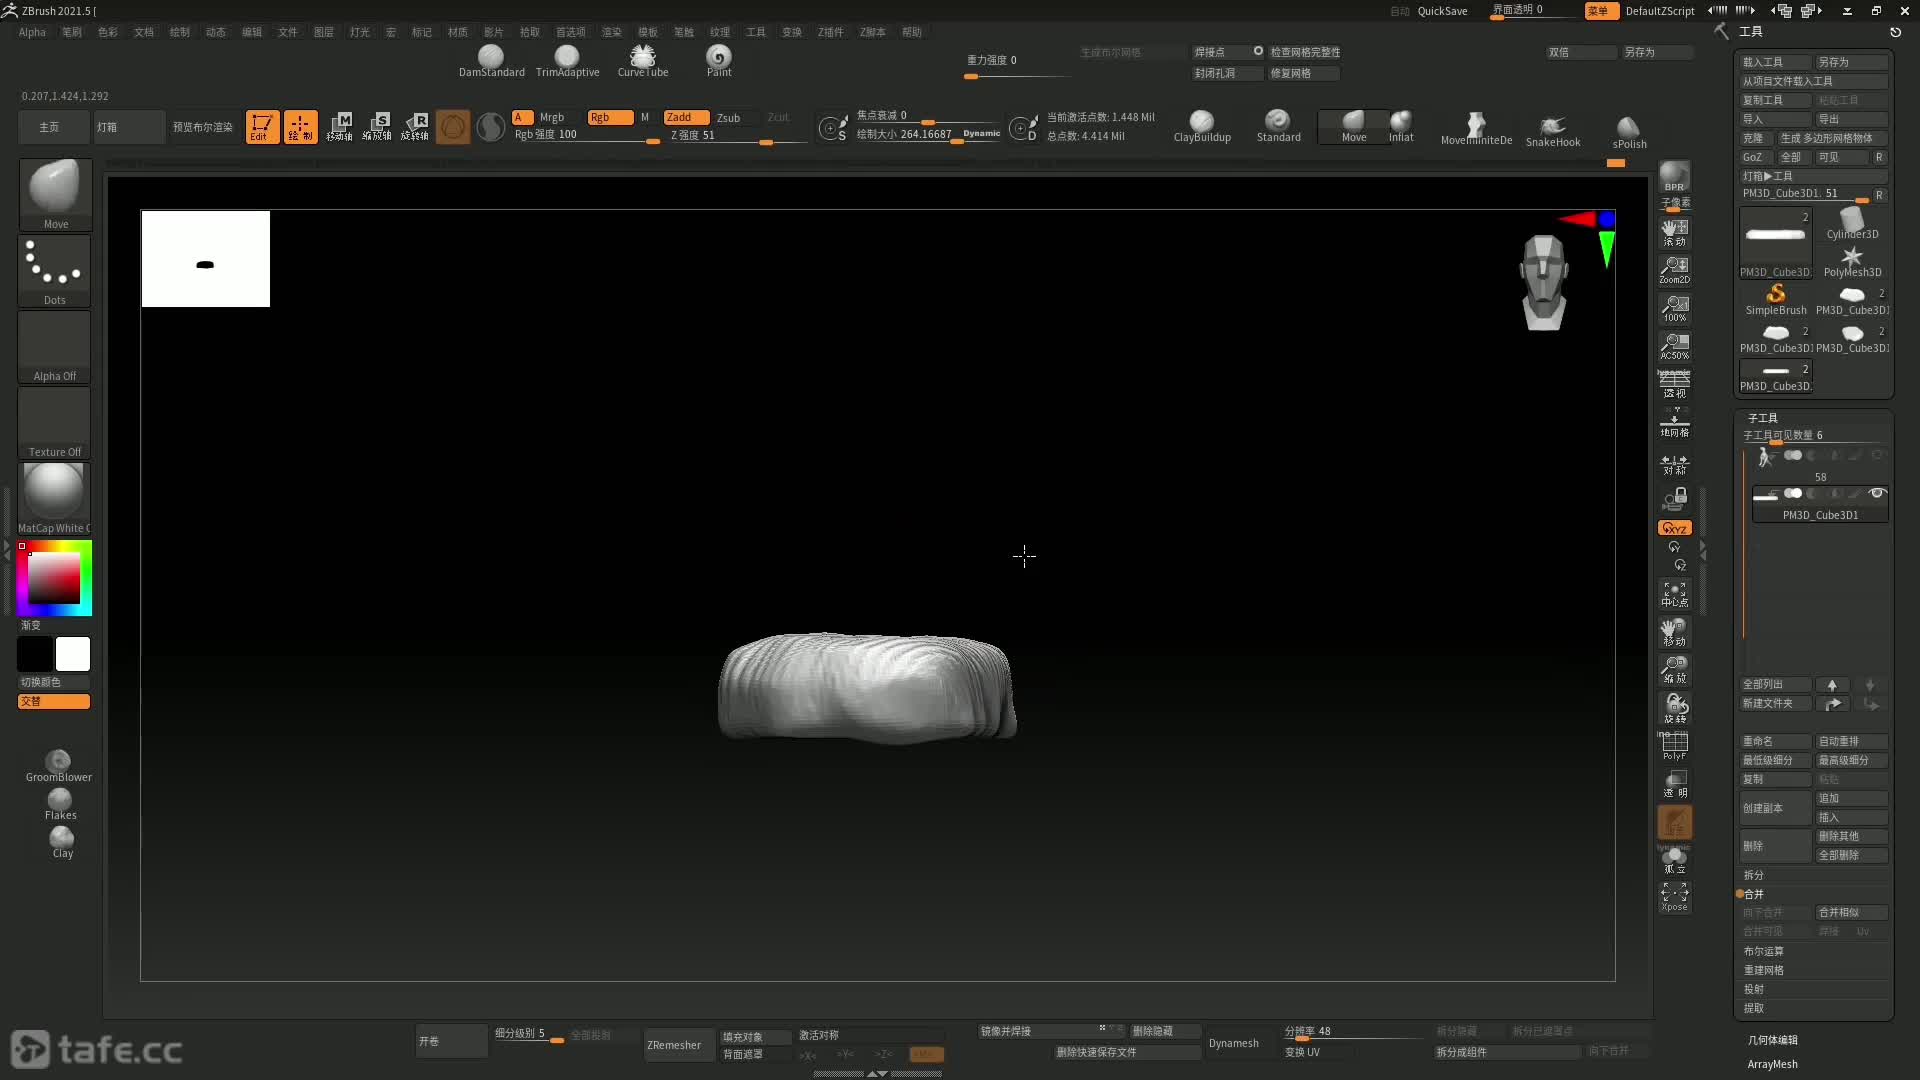Screen dimensions: 1920x1080
Task: Select the MoveInfiniteDepth brush
Action: click(x=1476, y=128)
